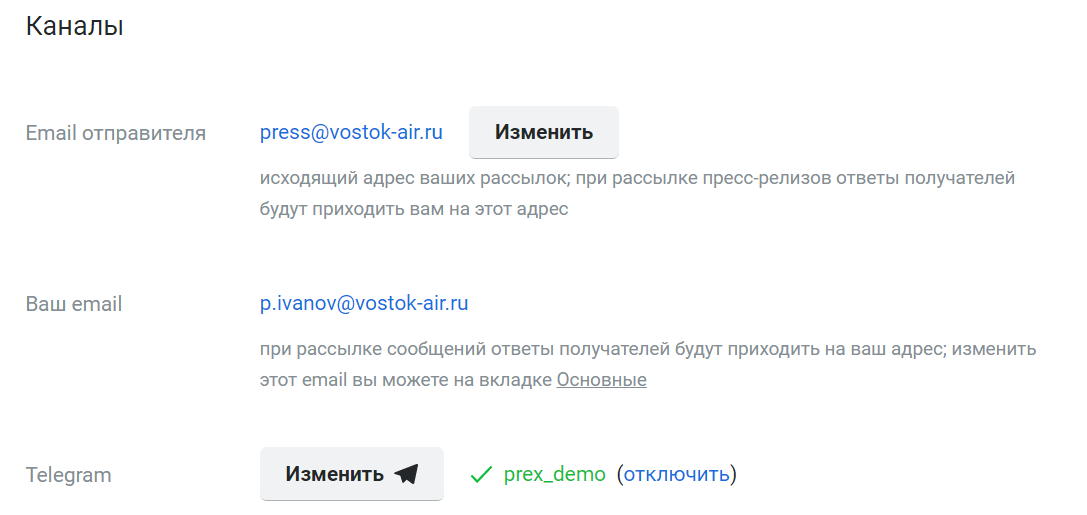1087x515 pixels.
Task: Select the prex_demo Telegram account name
Action: point(554,474)
